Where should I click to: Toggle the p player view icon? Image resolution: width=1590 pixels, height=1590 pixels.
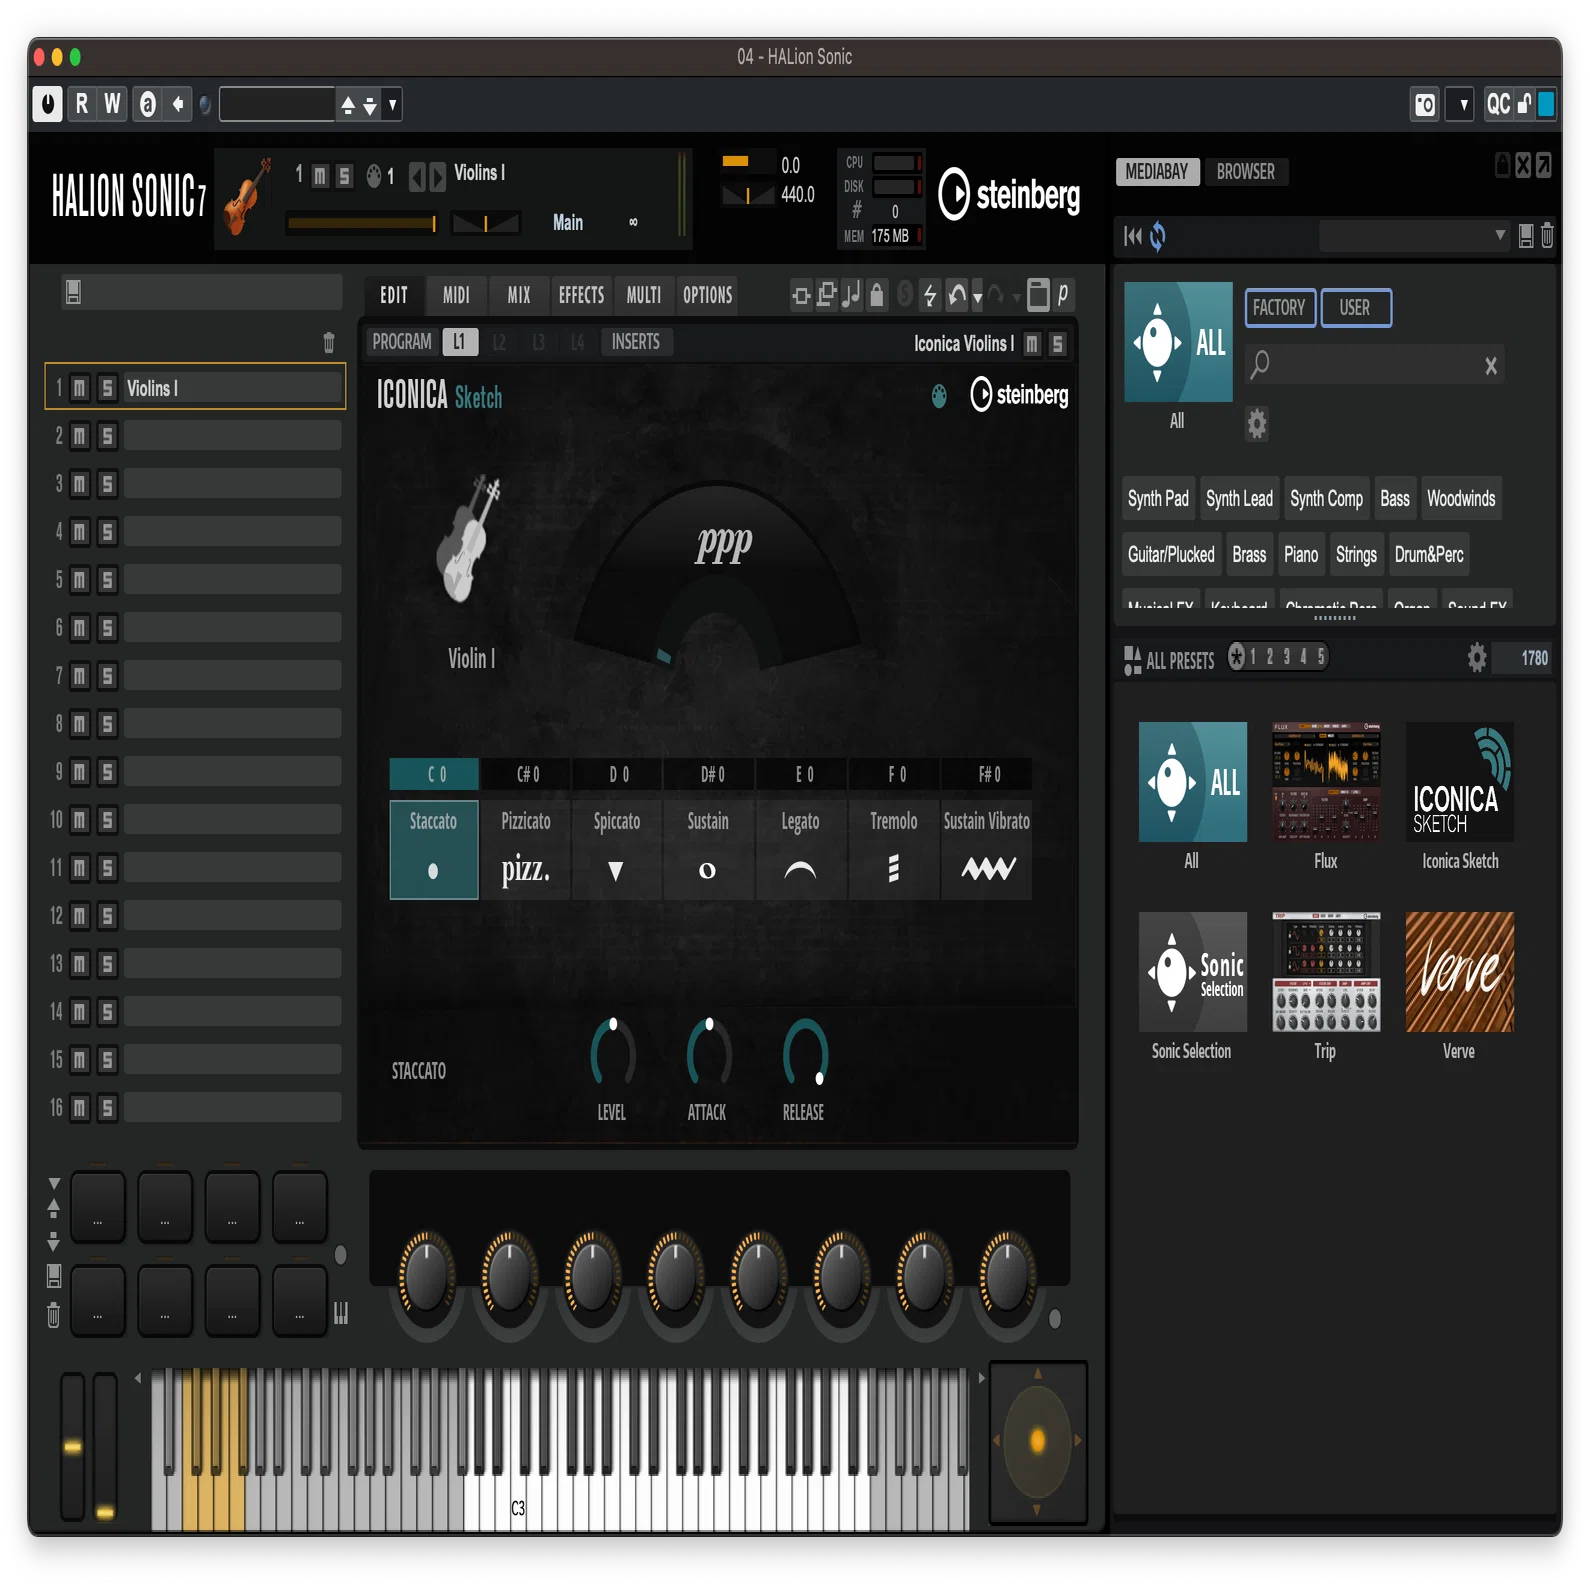tap(1063, 294)
